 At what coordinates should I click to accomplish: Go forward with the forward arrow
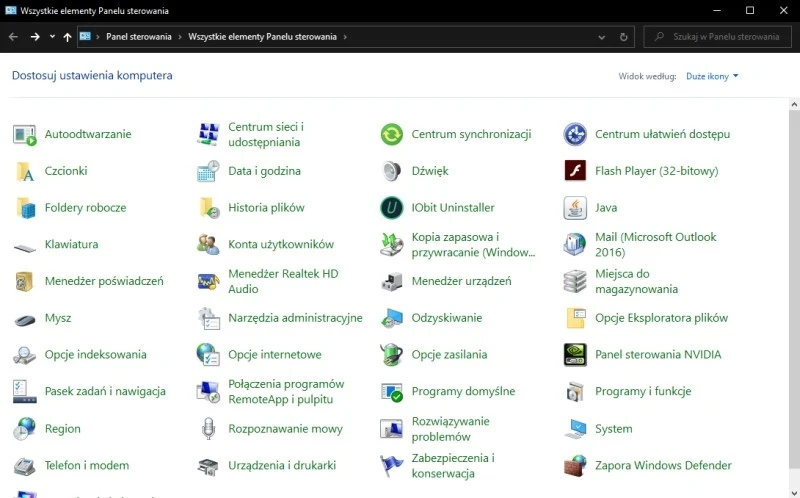click(35, 37)
